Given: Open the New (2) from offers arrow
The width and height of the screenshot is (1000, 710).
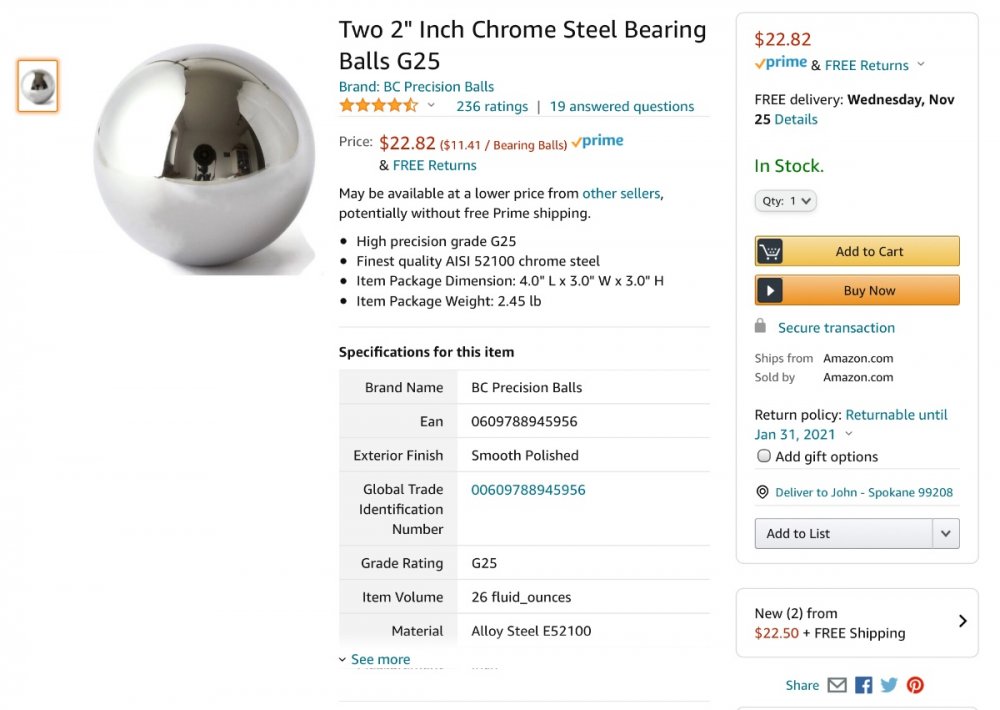Looking at the screenshot, I should coord(962,621).
